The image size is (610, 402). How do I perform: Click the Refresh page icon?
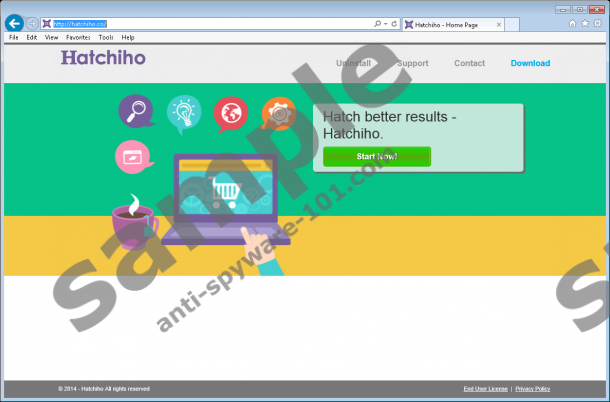tap(393, 23)
